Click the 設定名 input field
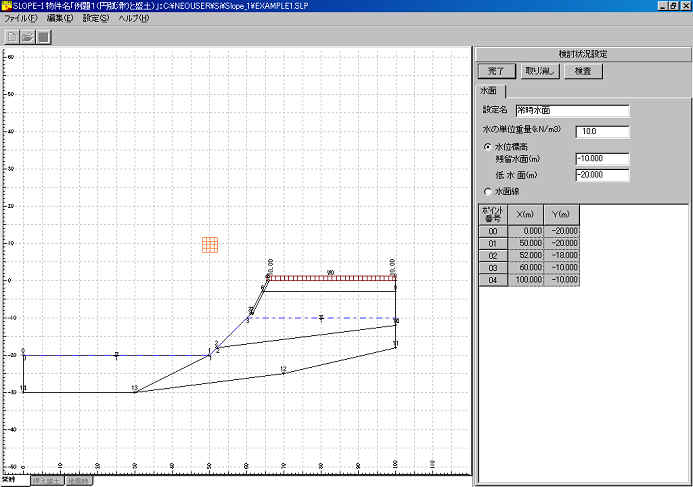The height and width of the screenshot is (487, 693). (572, 110)
